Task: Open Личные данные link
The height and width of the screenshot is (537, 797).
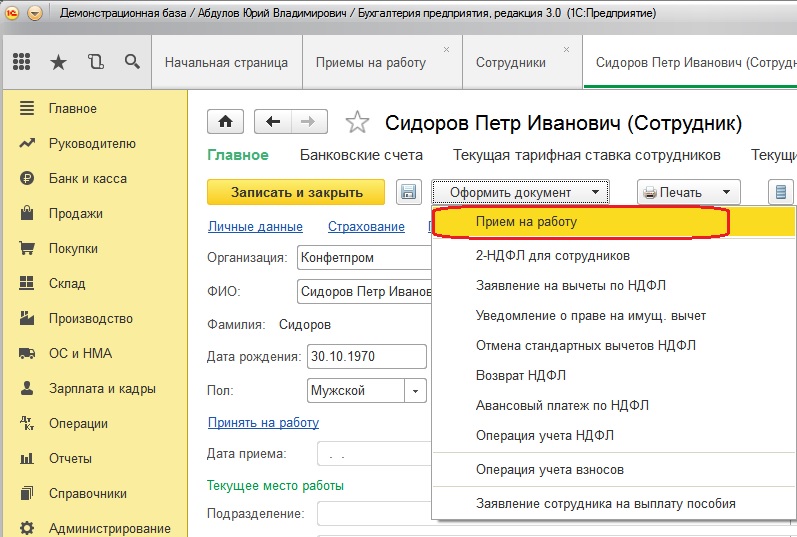Action: point(255,226)
